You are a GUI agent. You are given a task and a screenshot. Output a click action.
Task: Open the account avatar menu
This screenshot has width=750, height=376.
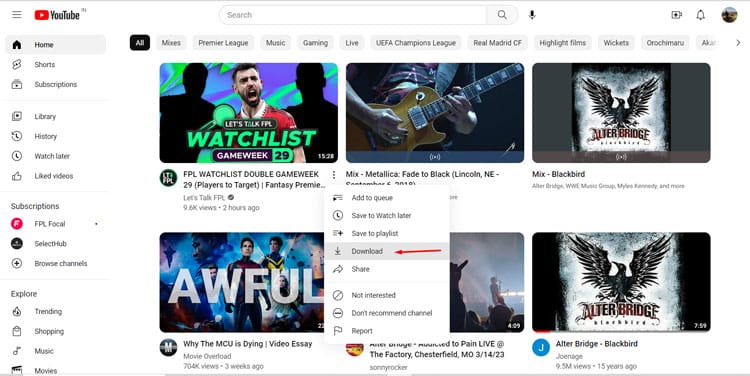[729, 15]
